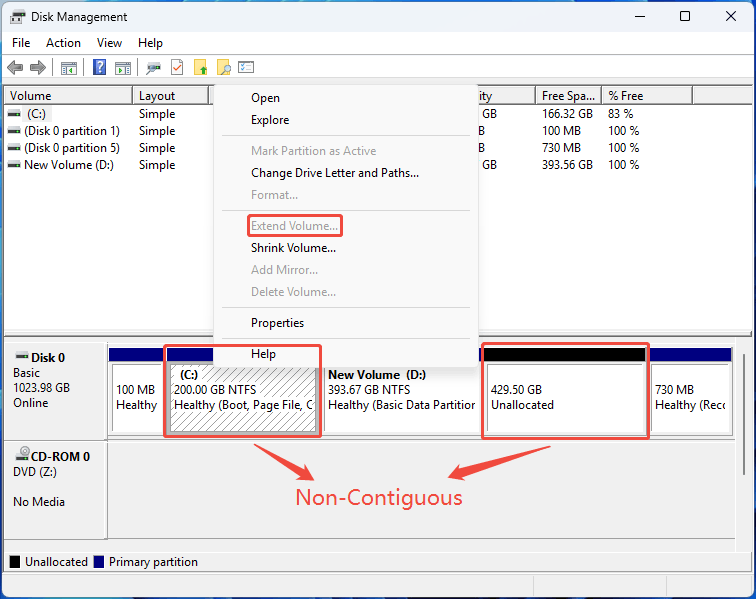Click the Back arrow toolbar icon
Image resolution: width=756 pixels, height=599 pixels.
click(x=15, y=68)
